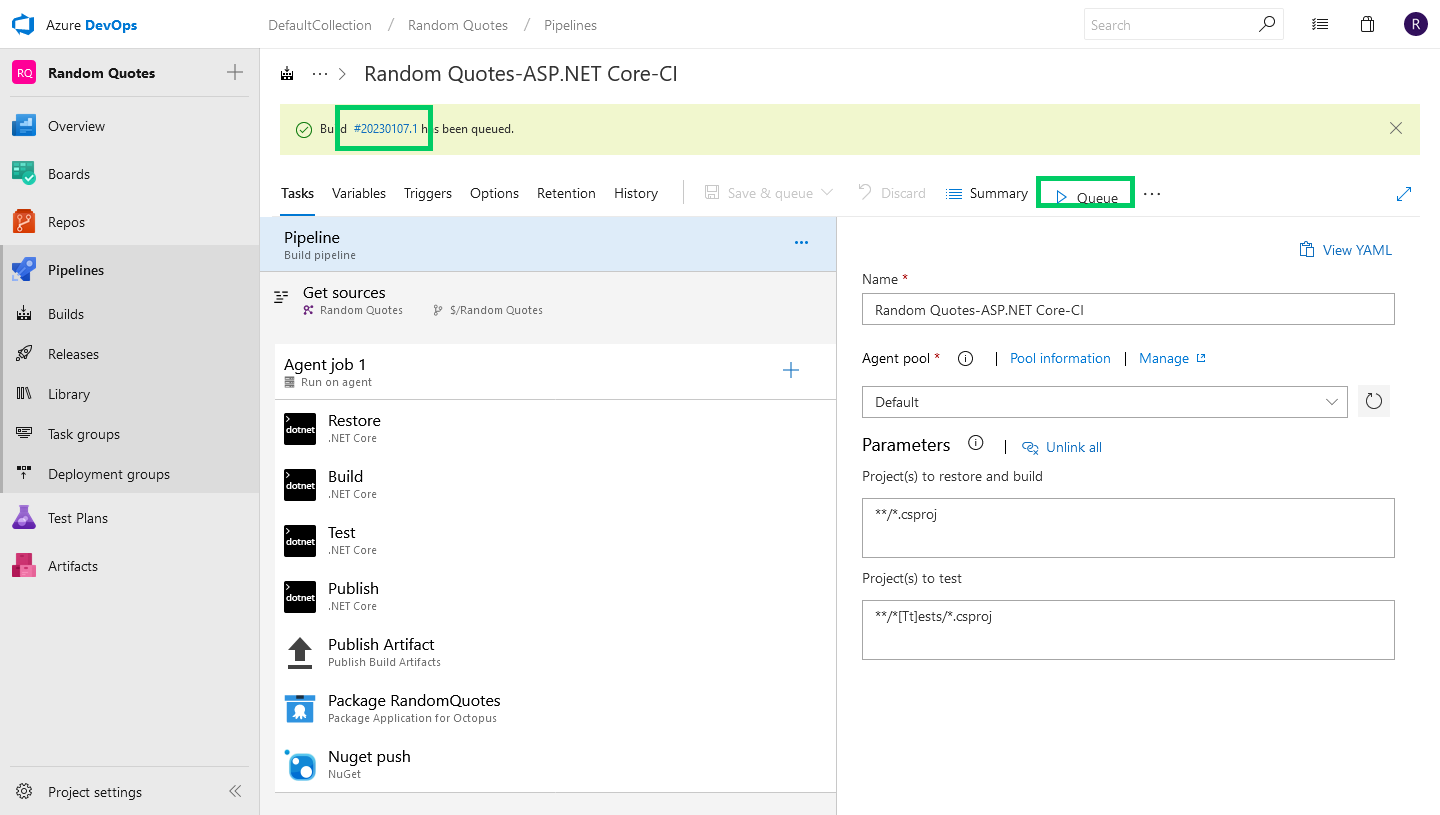The height and width of the screenshot is (815, 1440).
Task: Switch to the Triggers tab
Action: 428,193
